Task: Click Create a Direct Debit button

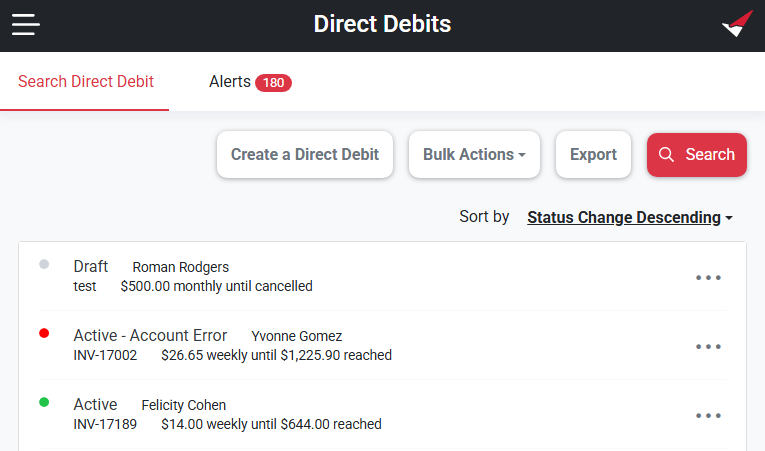Action: pos(305,155)
